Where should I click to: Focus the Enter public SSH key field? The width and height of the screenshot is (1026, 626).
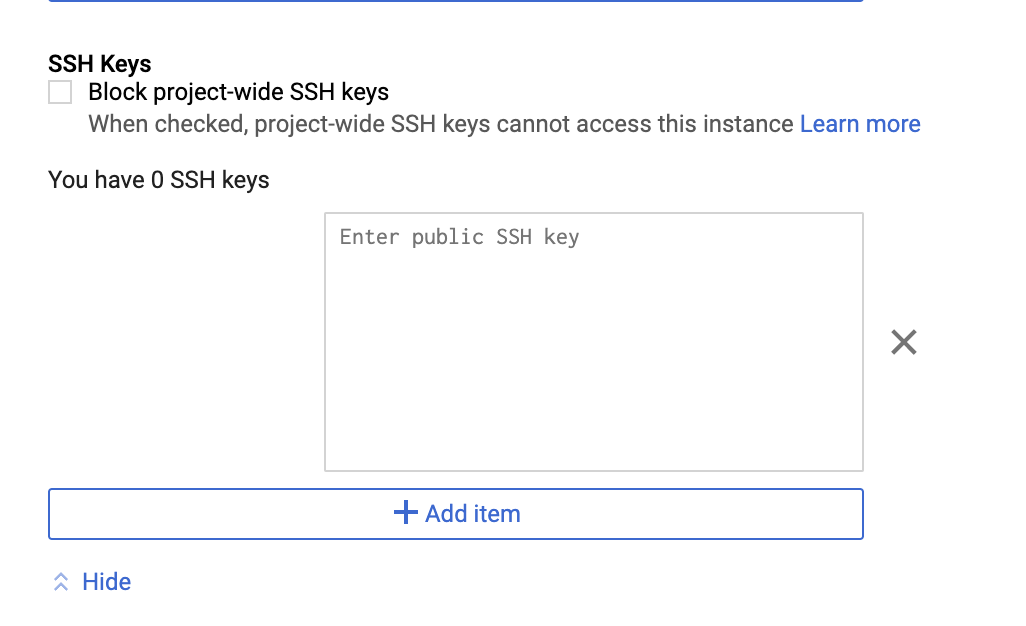point(593,341)
